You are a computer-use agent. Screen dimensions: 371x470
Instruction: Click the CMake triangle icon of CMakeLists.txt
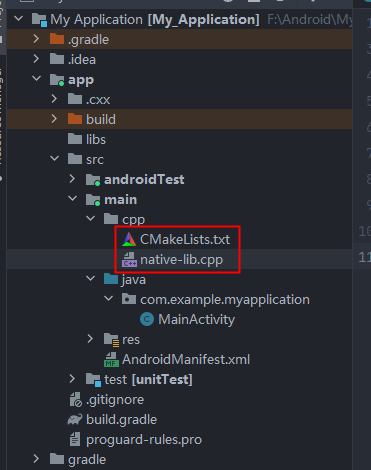[129, 239]
